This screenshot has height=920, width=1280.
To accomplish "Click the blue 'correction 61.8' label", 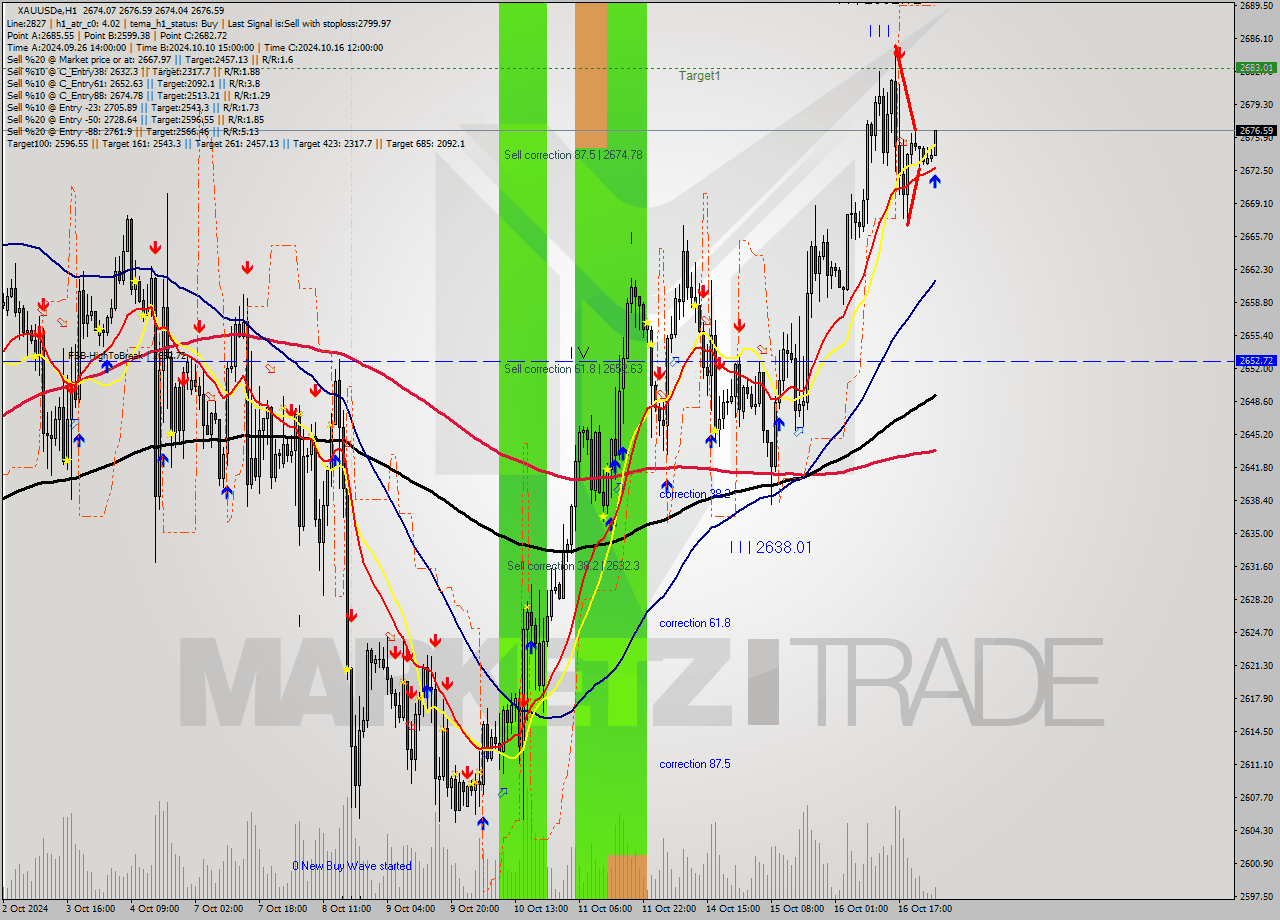I will point(695,623).
